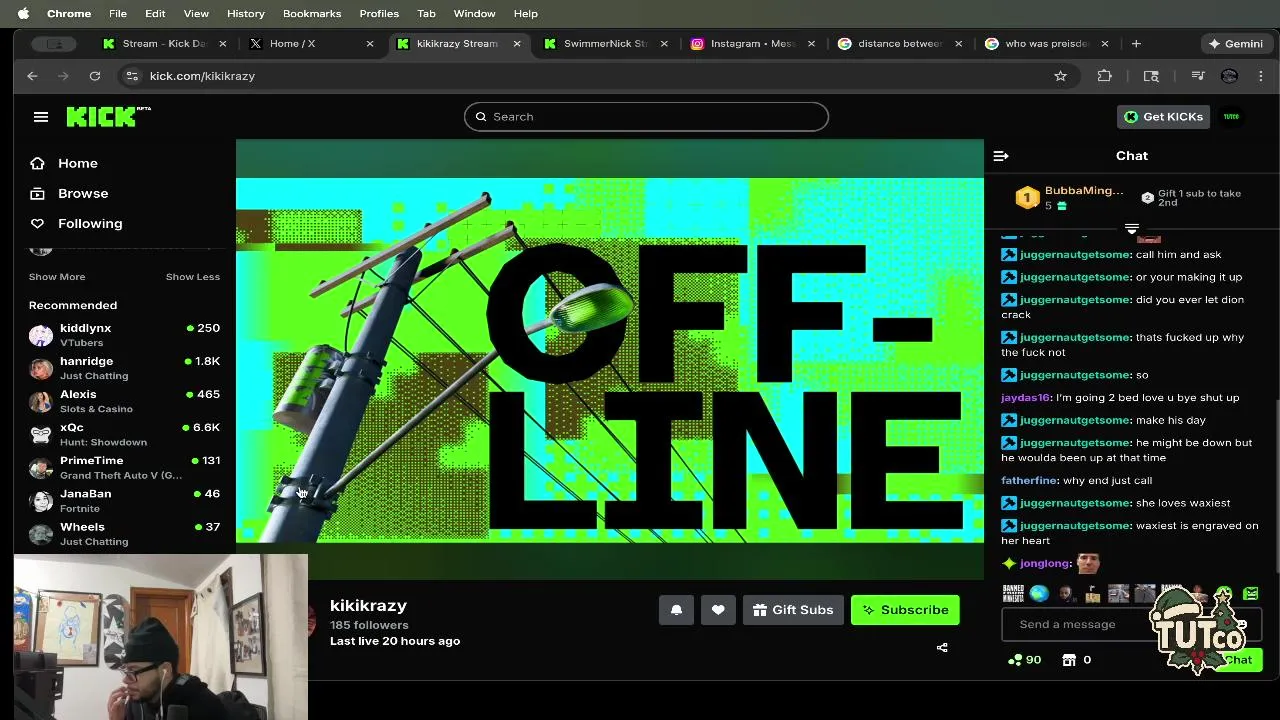Open Following in the sidebar
Image resolution: width=1280 pixels, height=720 pixels.
point(89,223)
